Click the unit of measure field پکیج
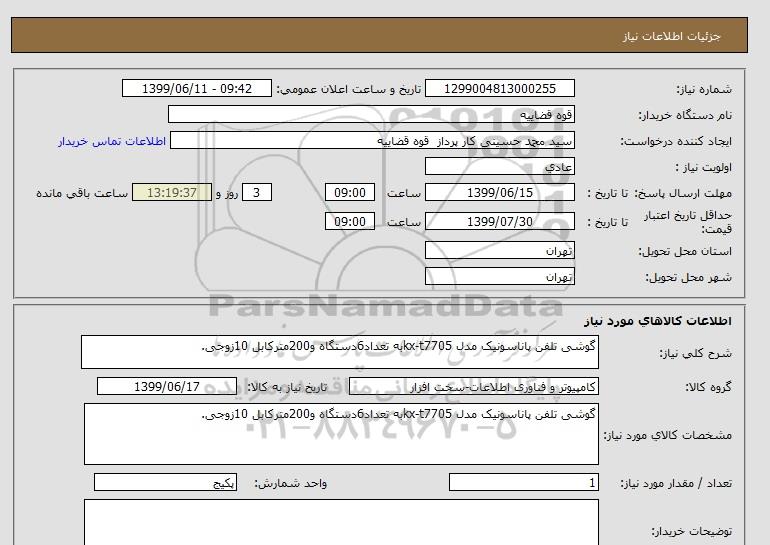This screenshot has width=770, height=545. point(165,483)
